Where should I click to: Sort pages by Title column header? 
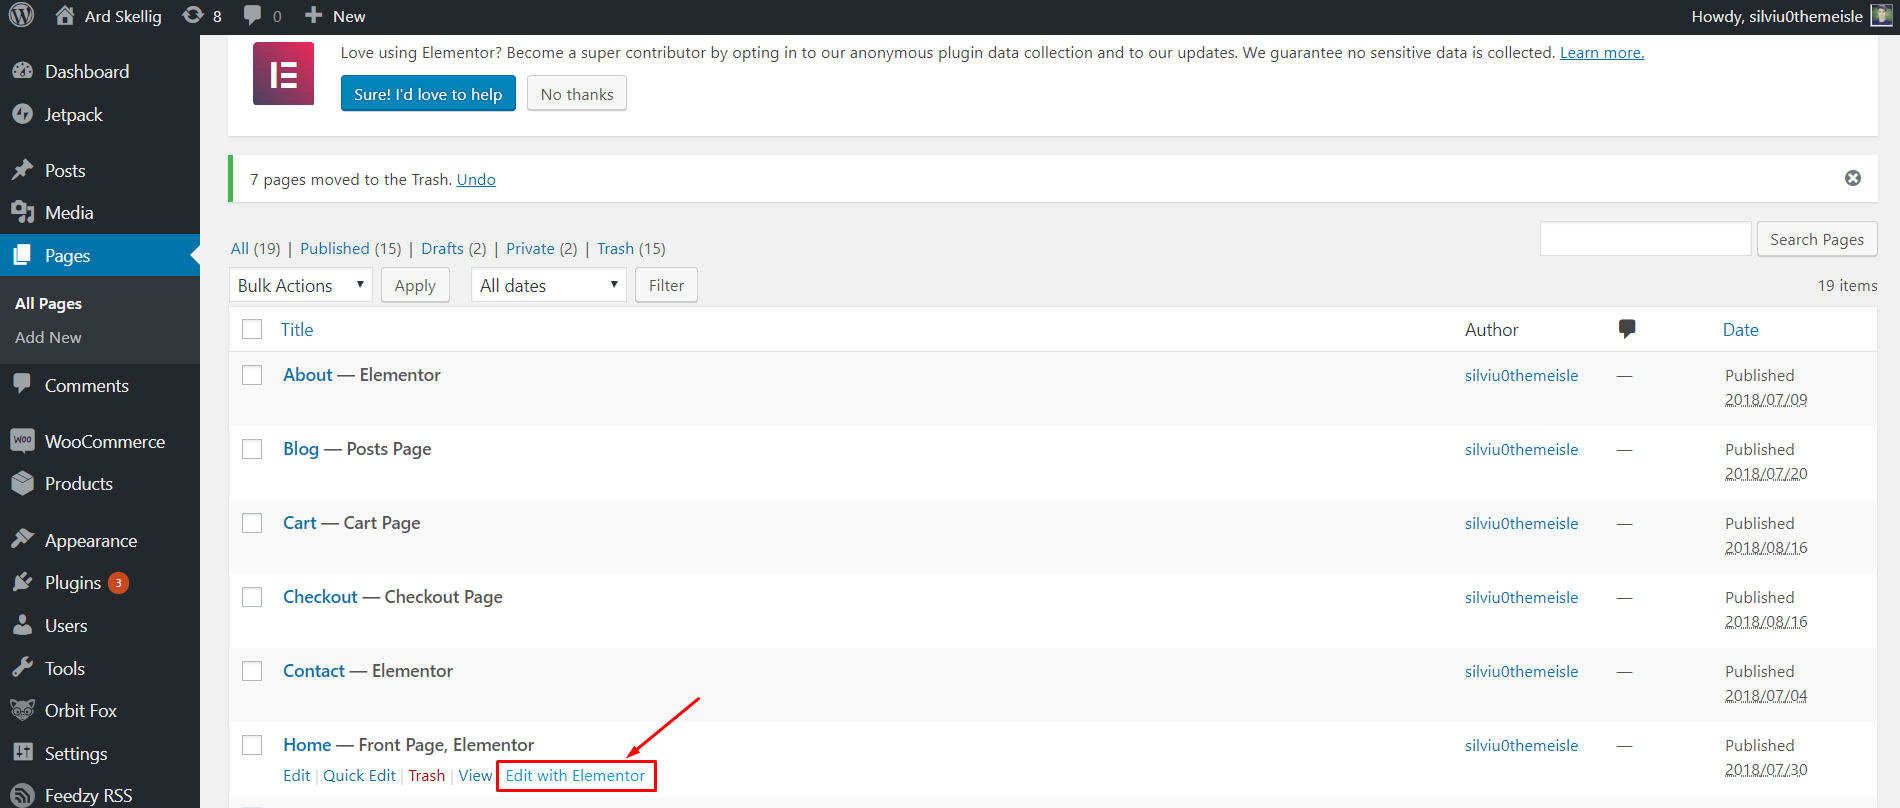pos(297,329)
